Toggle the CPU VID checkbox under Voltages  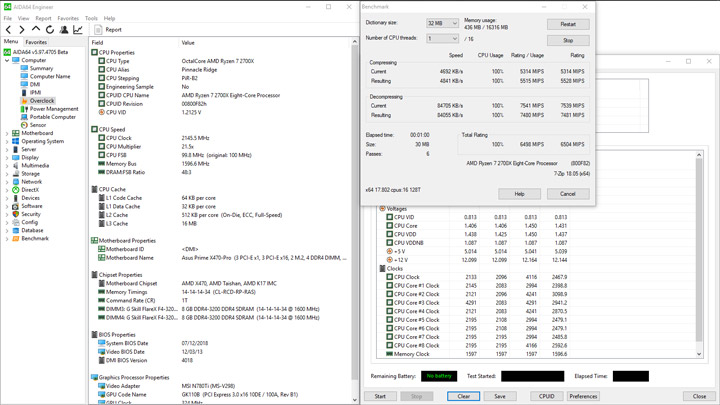(389, 217)
